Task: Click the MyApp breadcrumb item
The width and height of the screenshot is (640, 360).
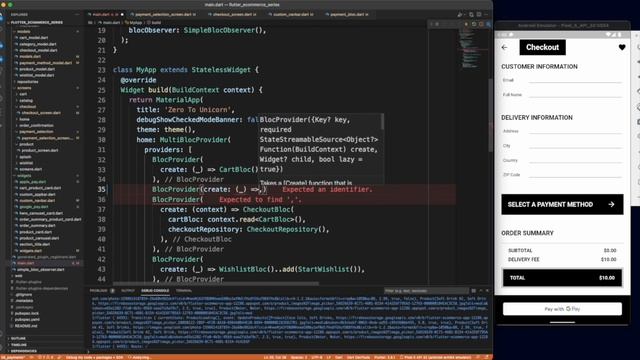Action: tap(133, 23)
